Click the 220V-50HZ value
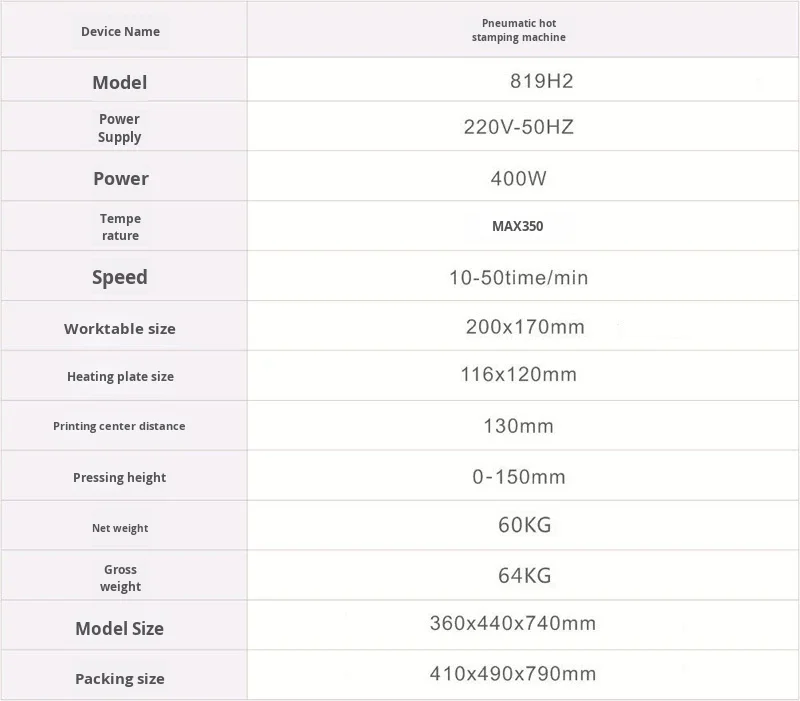800x701 pixels. (x=518, y=127)
